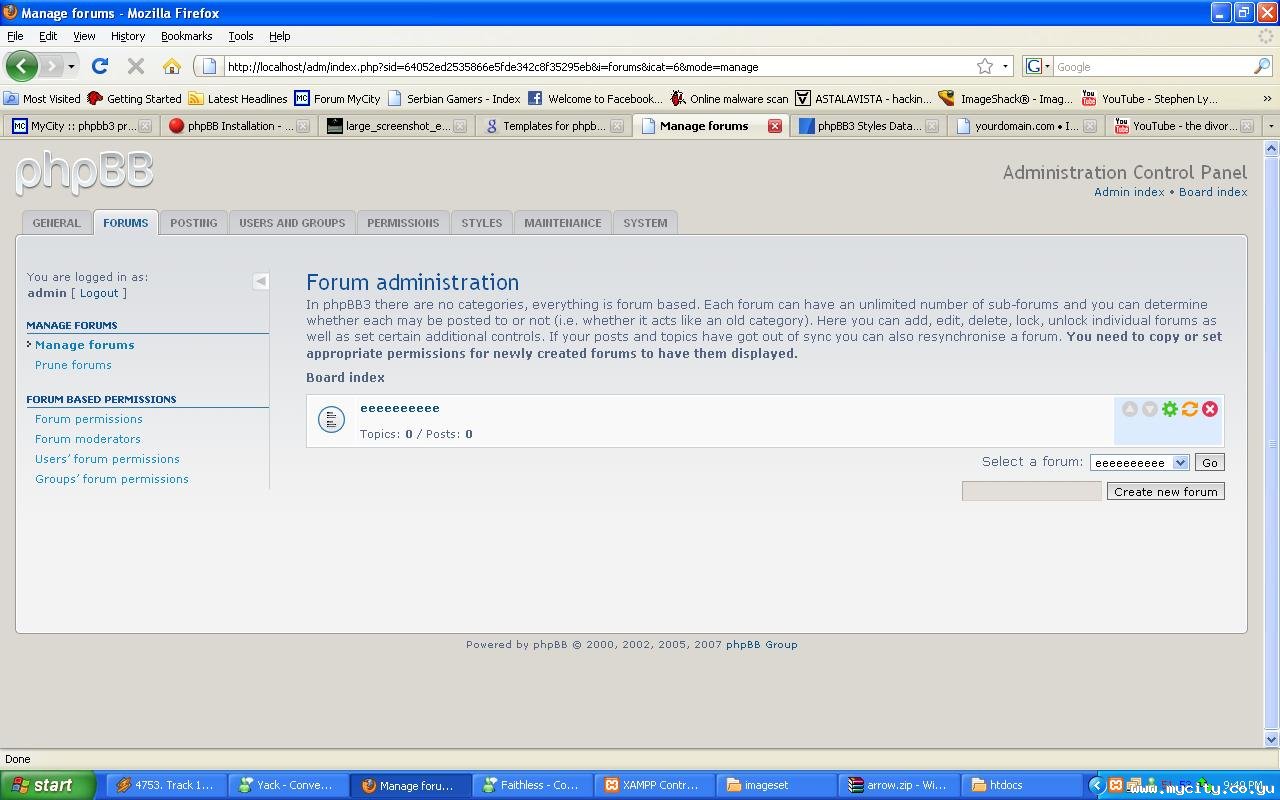Viewport: 1280px width, 800px height.
Task: Close the phpBB Installation tab
Action: point(304,126)
